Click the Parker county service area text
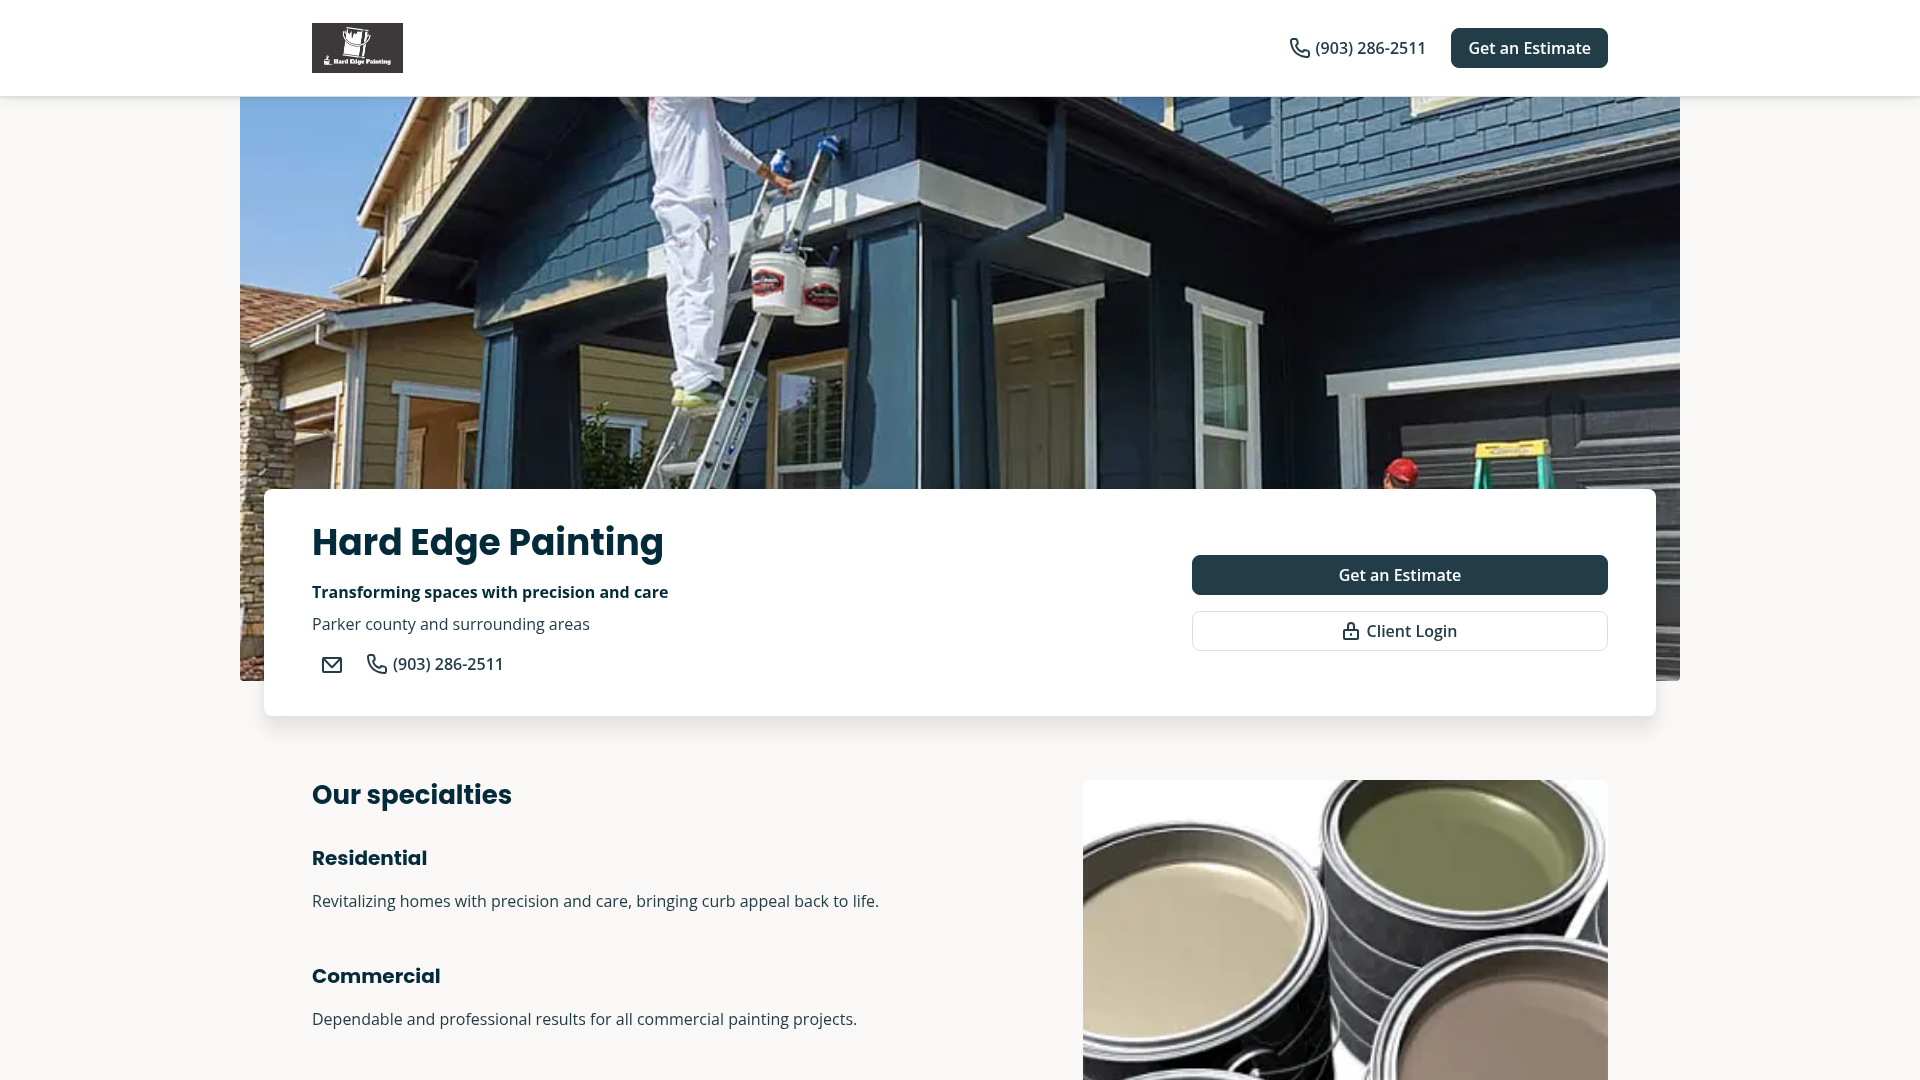 451,624
